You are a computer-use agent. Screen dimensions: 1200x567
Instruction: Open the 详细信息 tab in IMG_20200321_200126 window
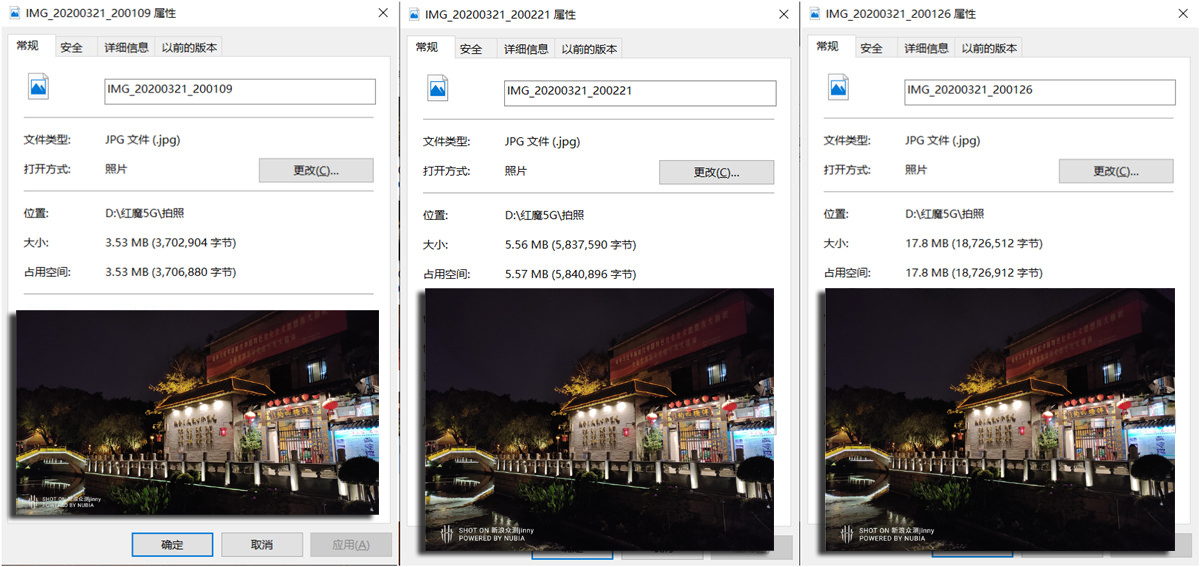pyautogui.click(x=925, y=48)
